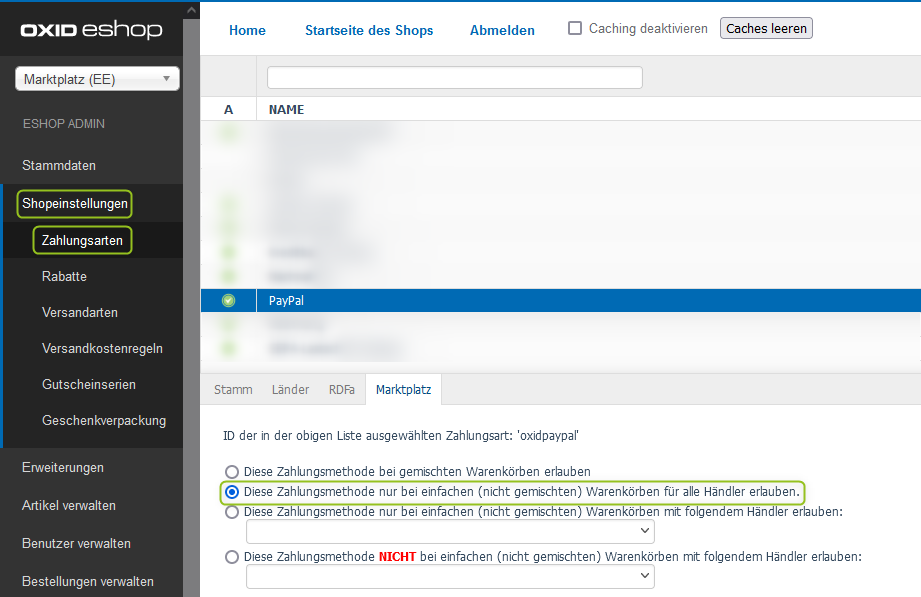
Task: Open Zahlungsarten in the sidebar
Action: tap(82, 240)
